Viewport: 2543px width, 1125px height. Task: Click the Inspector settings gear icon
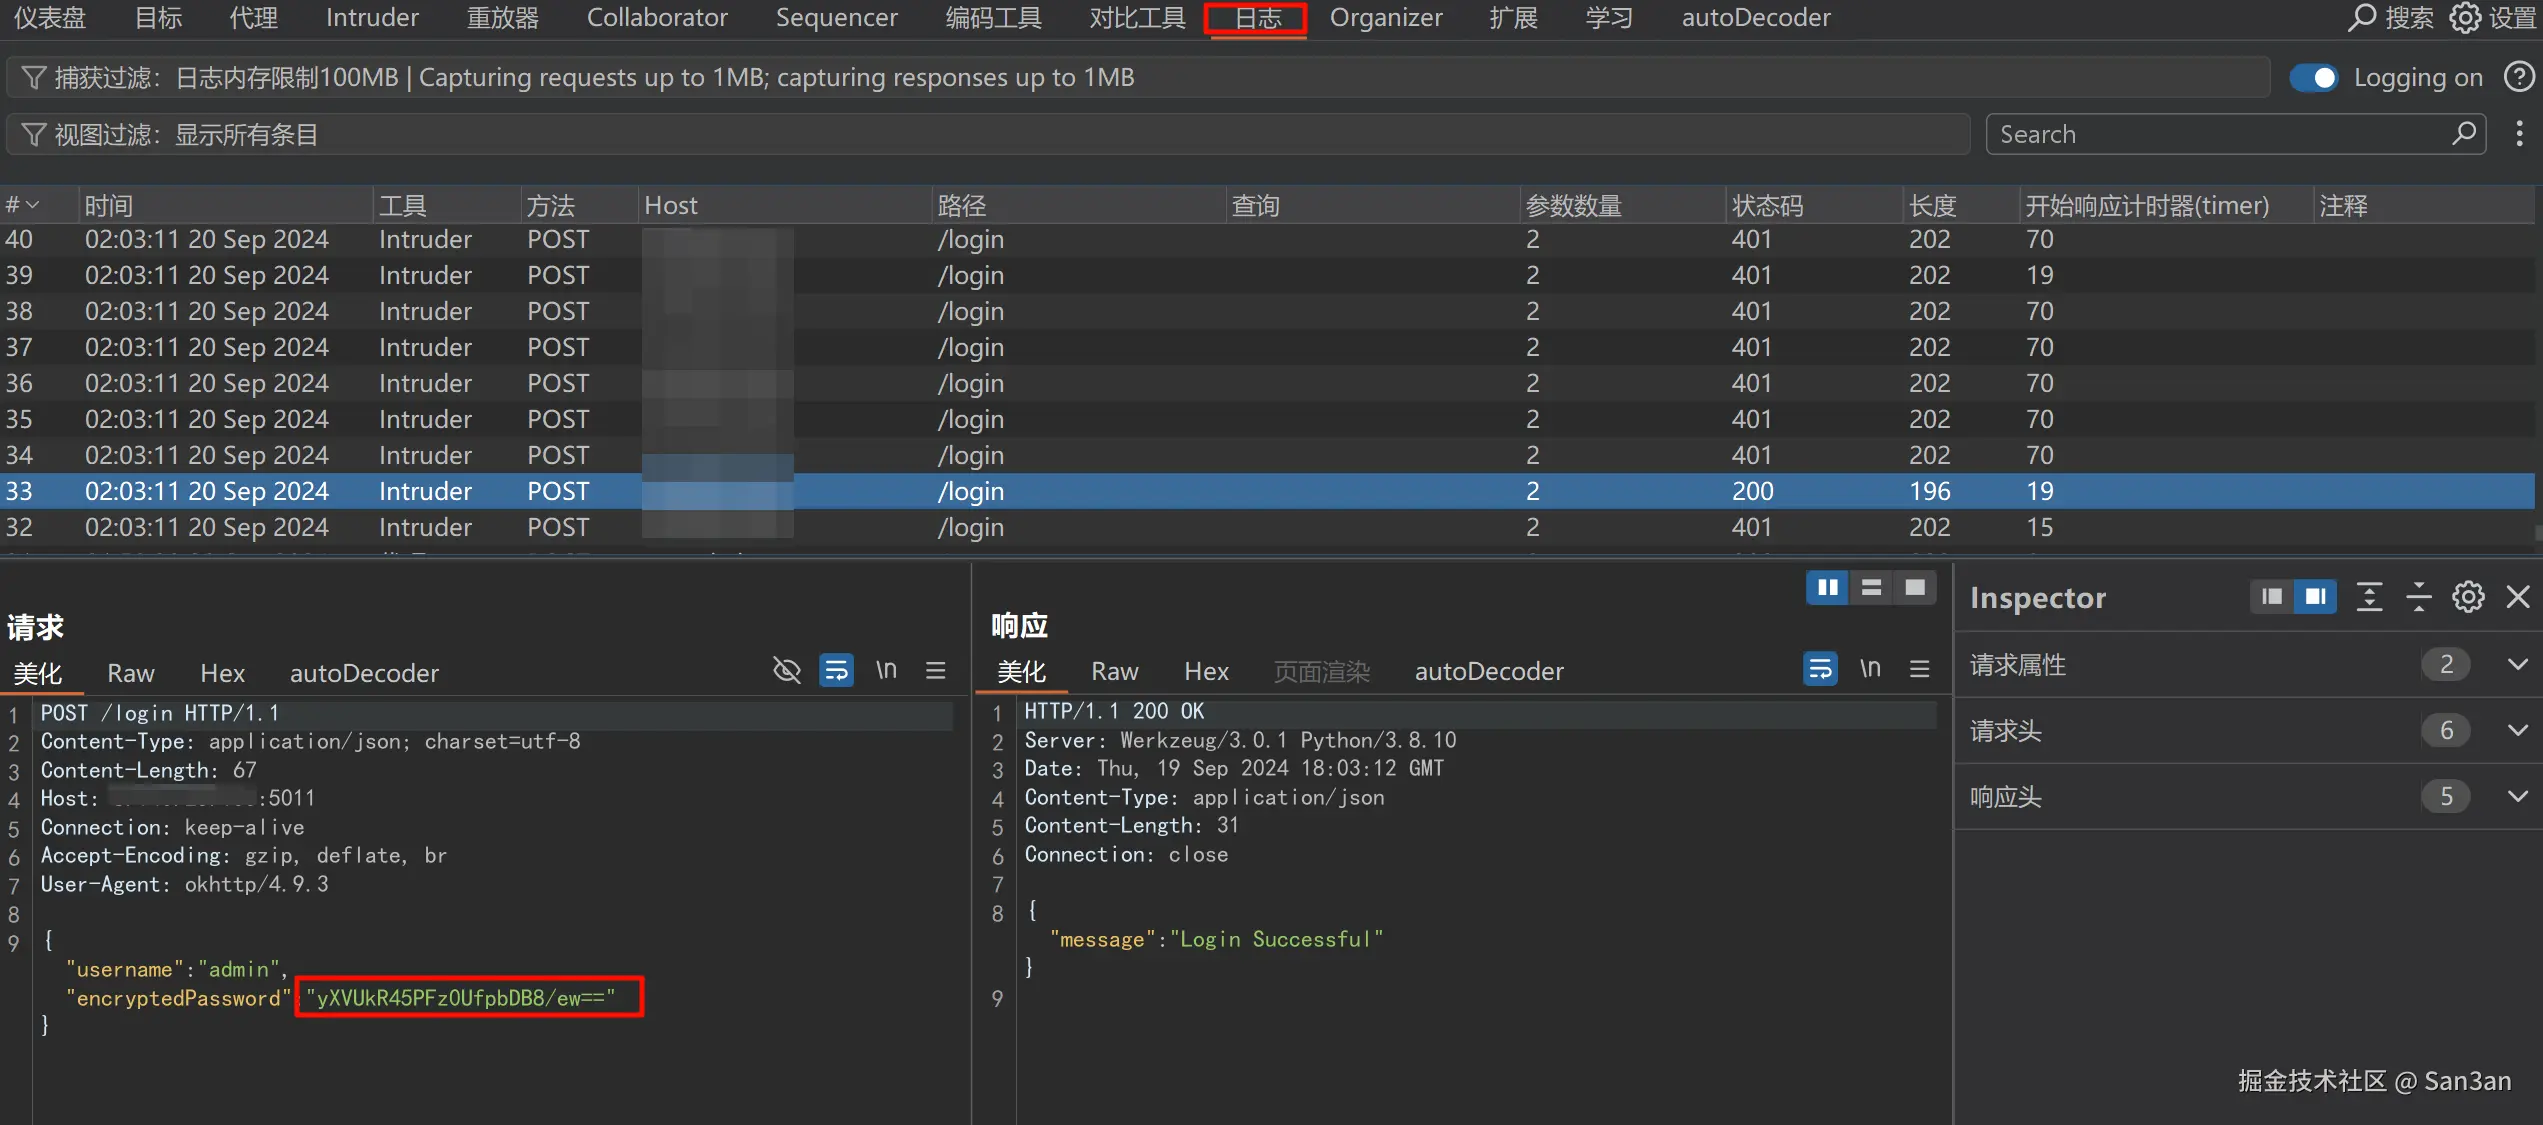(2468, 597)
